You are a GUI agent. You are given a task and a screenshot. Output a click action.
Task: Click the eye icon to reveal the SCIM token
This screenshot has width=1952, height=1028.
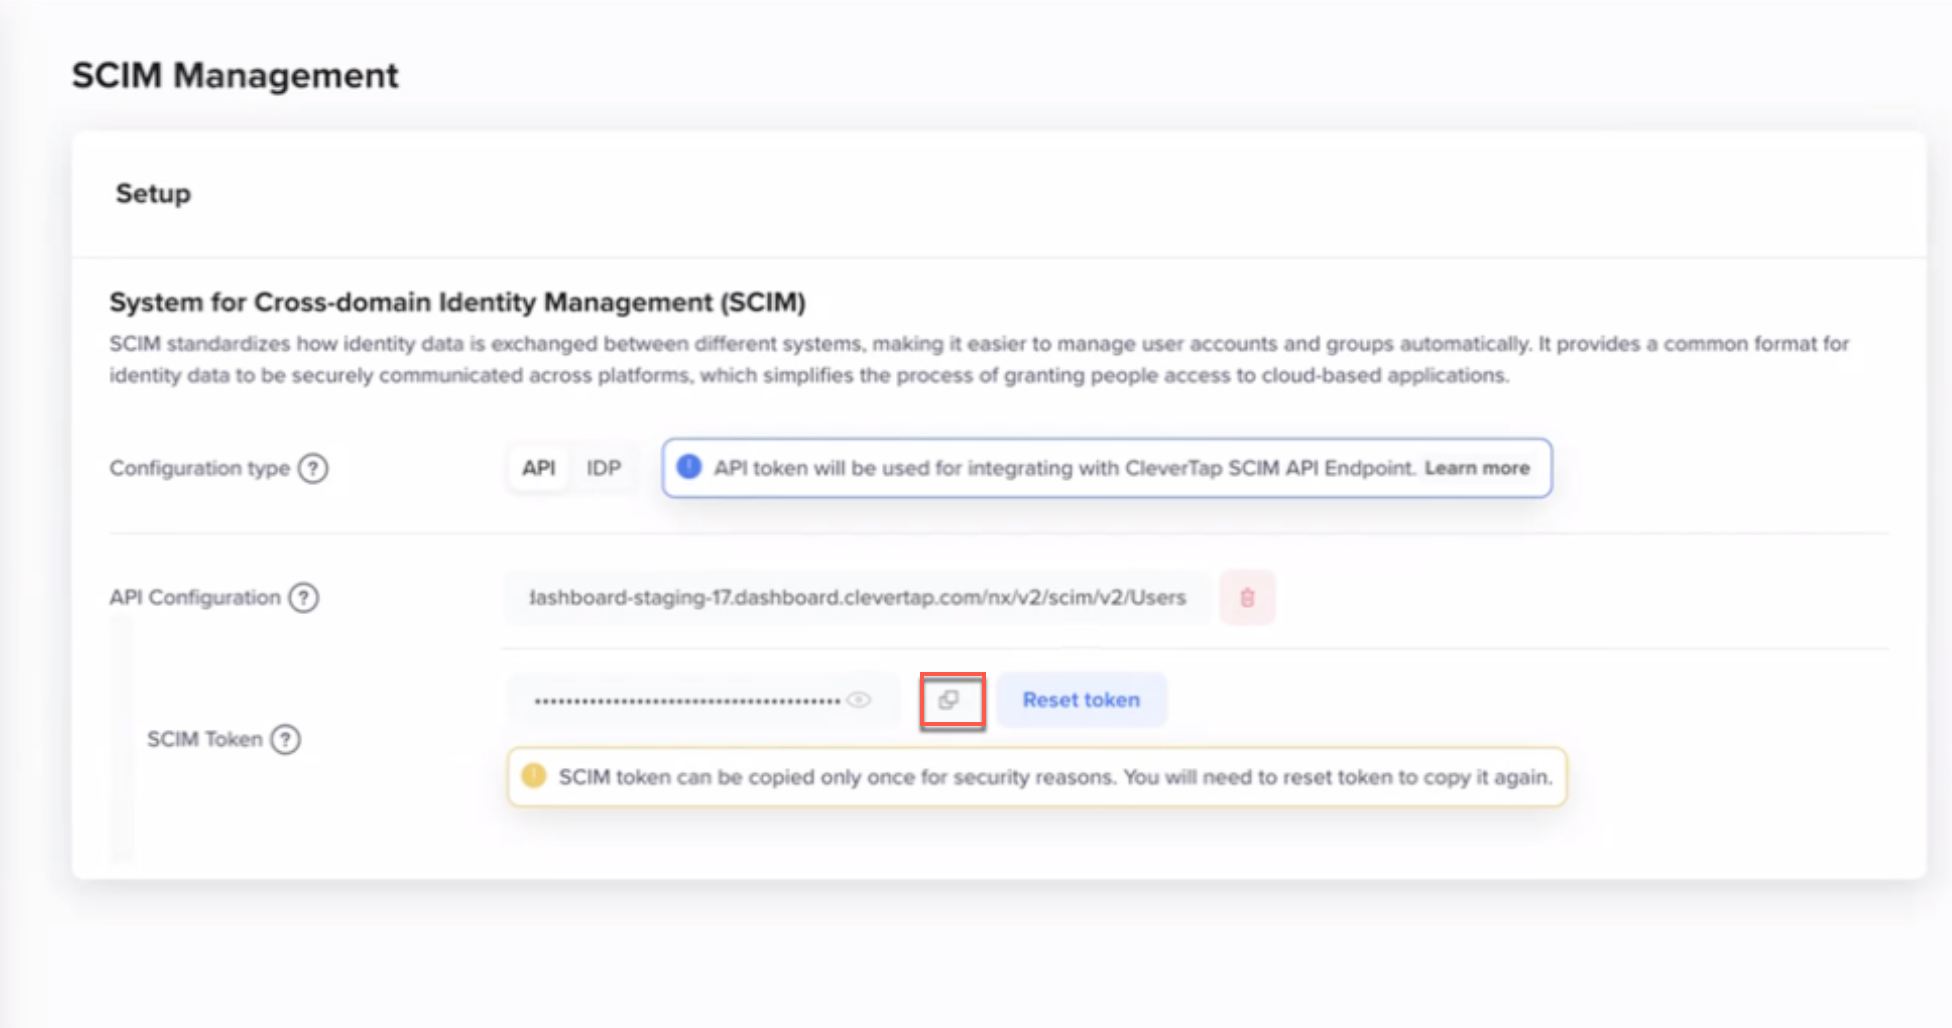click(860, 700)
